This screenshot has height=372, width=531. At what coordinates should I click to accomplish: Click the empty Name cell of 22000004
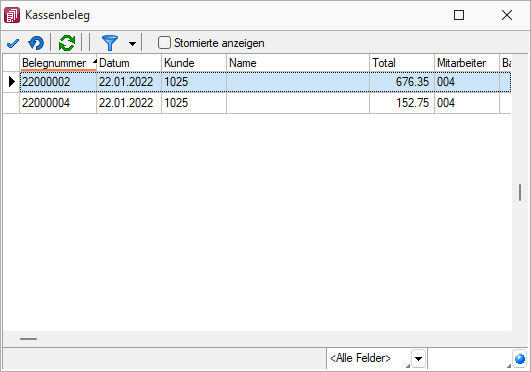(x=298, y=103)
